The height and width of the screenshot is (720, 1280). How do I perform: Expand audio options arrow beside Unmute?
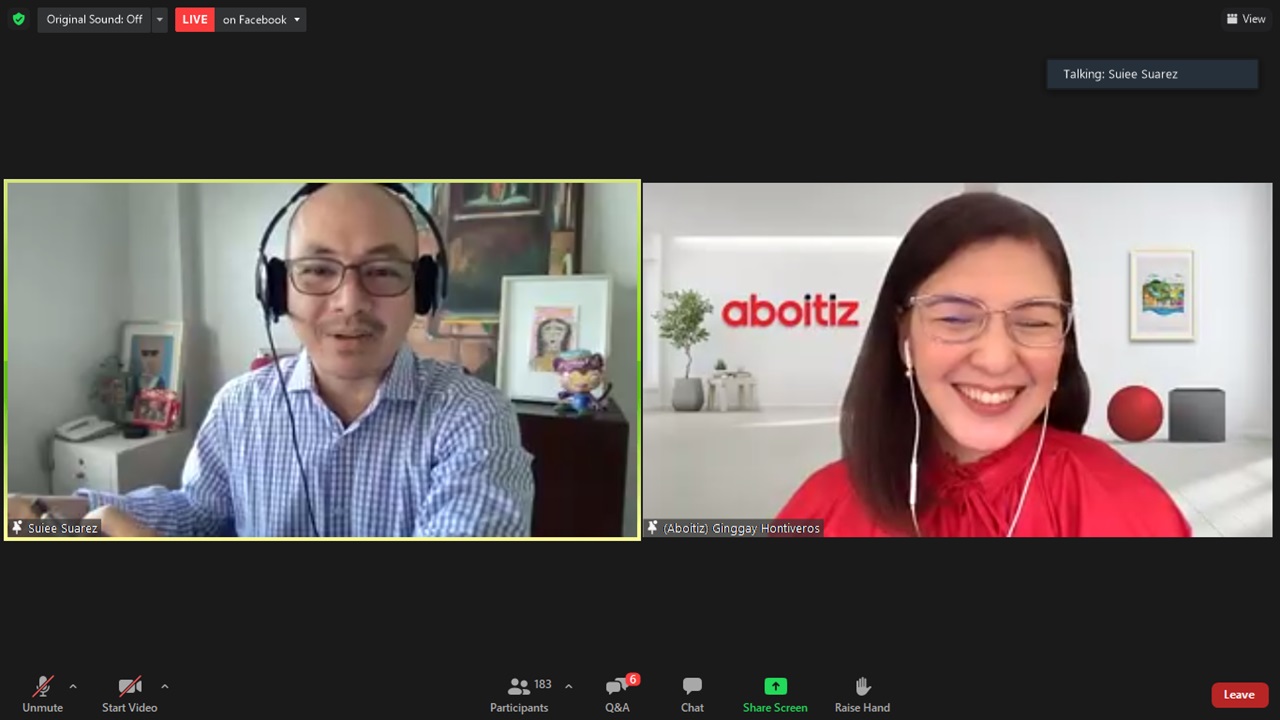tap(72, 686)
